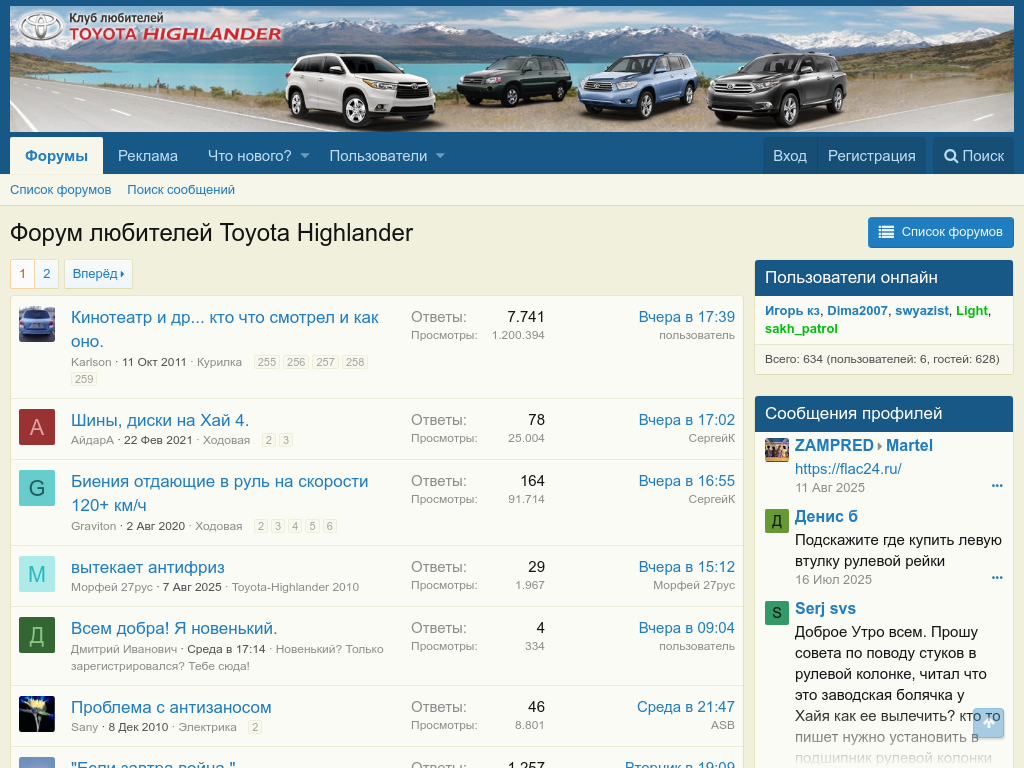This screenshot has width=1024, height=768.
Task: Click ZAMPRED's profile avatar in sidebar
Action: (x=776, y=450)
